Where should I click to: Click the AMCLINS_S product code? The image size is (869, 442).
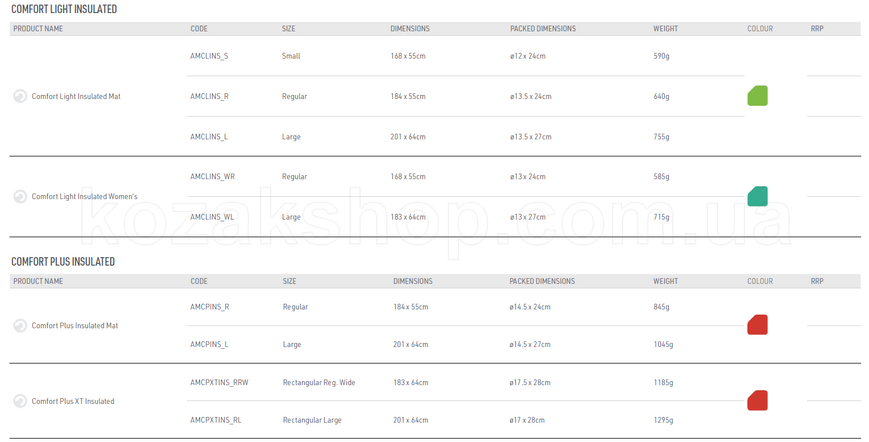click(x=209, y=56)
